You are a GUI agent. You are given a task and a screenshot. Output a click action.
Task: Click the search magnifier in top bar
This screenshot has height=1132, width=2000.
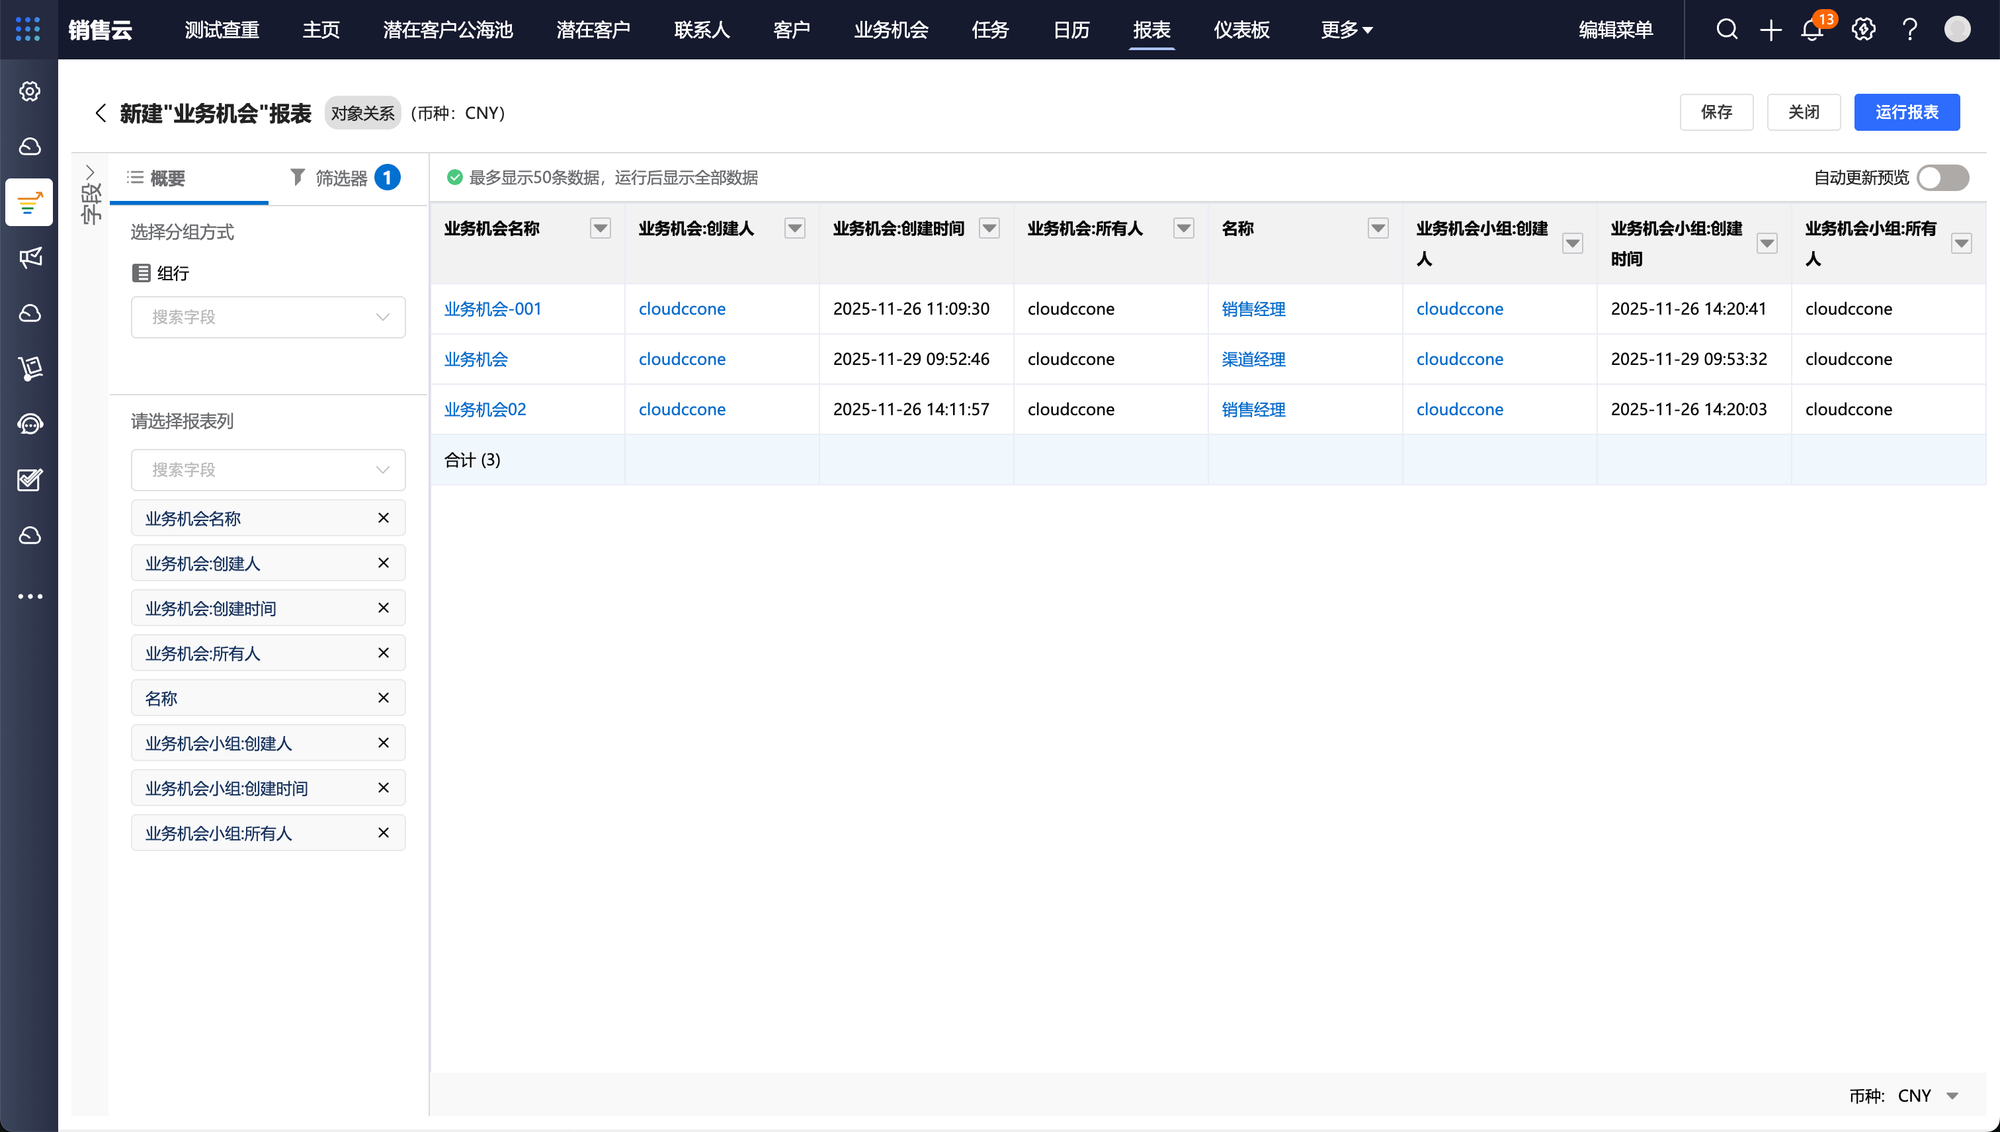tap(1726, 30)
